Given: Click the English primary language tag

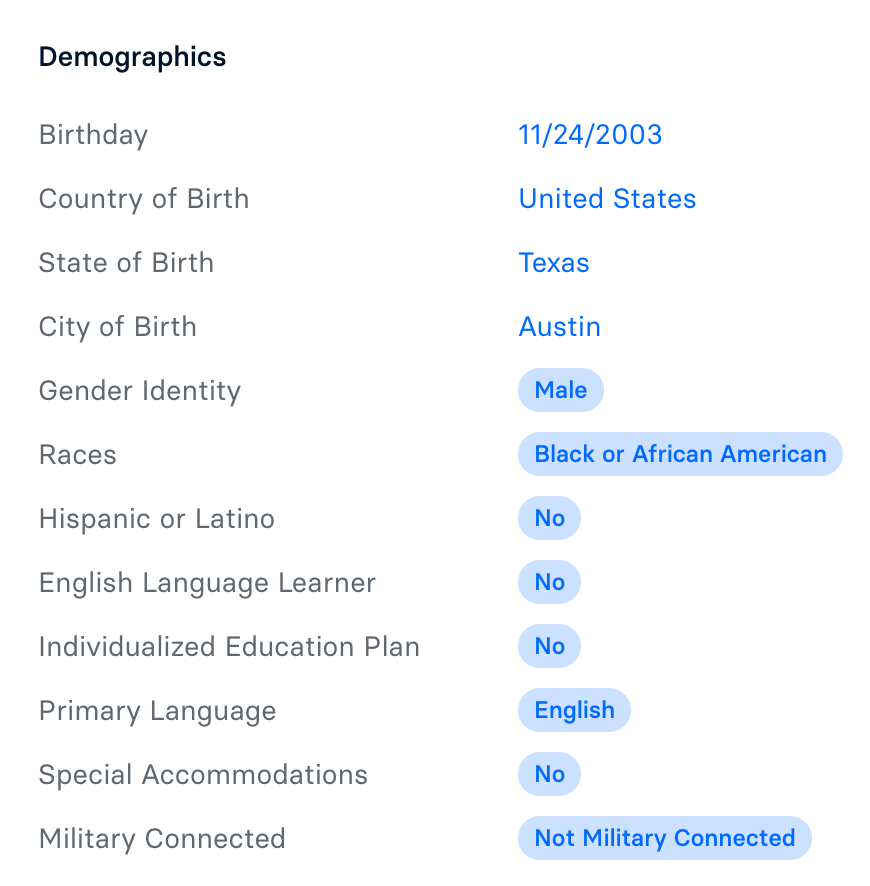Looking at the screenshot, I should tap(574, 710).
